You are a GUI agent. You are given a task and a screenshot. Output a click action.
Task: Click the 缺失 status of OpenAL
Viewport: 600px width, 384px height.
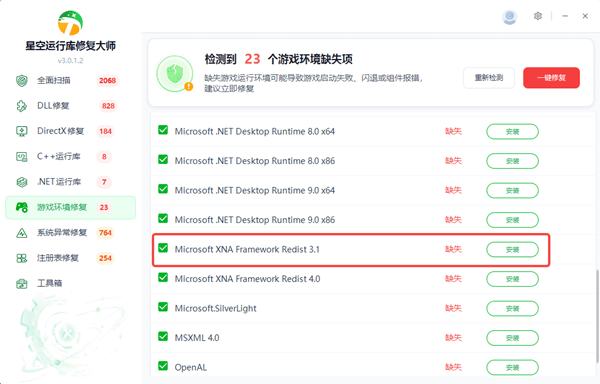click(x=453, y=367)
